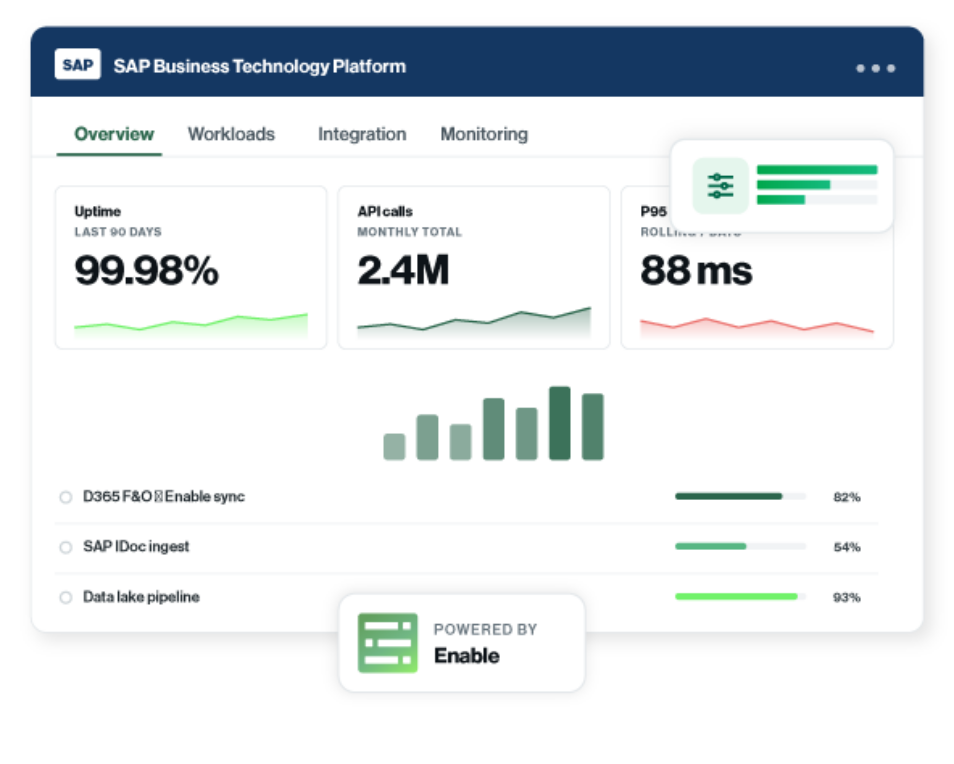This screenshot has height=764, width=954.
Task: Click the Data lake pipeline label
Action: pyautogui.click(x=141, y=596)
